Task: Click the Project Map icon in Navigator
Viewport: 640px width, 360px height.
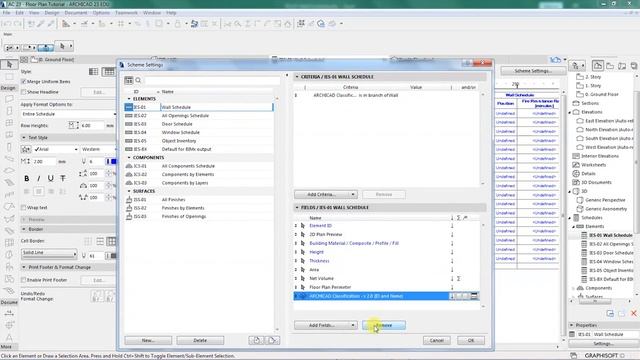Action: pos(598,65)
